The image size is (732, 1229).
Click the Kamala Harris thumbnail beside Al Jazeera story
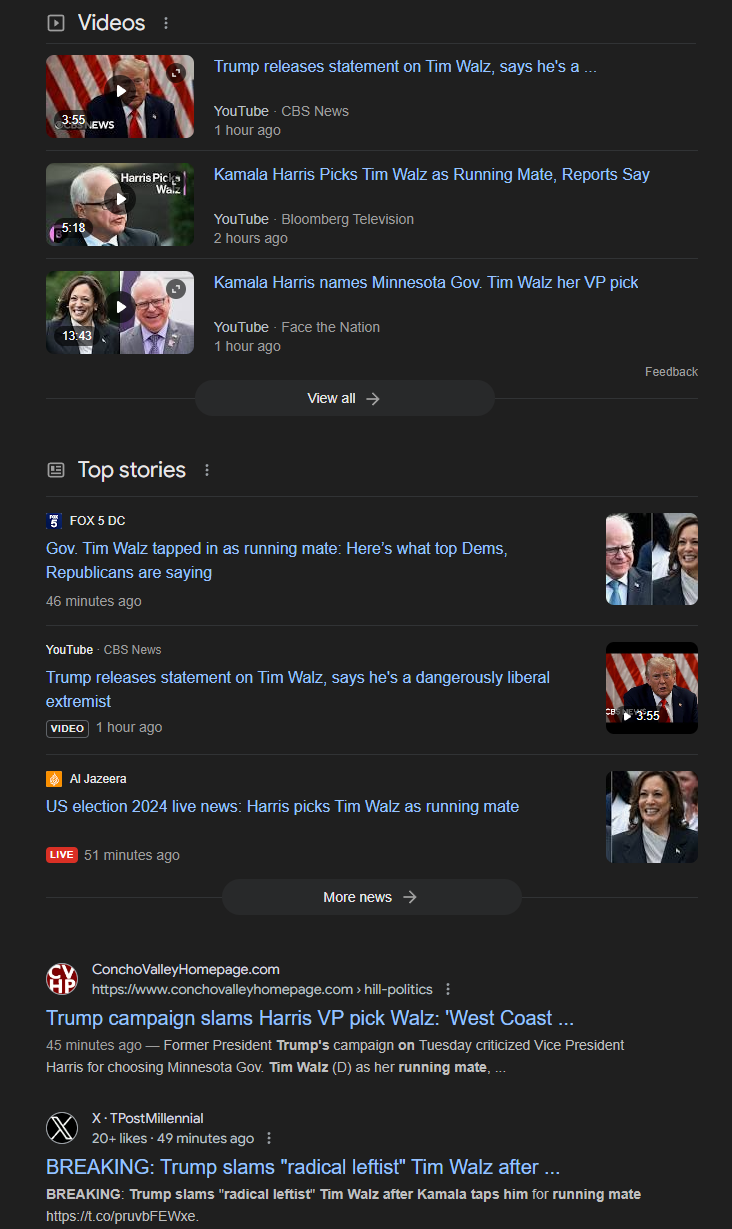(652, 817)
